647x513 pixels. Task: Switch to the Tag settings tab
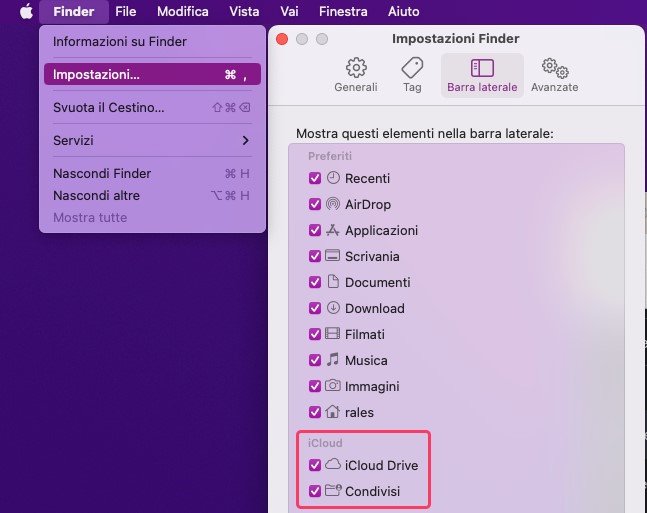[x=412, y=75]
